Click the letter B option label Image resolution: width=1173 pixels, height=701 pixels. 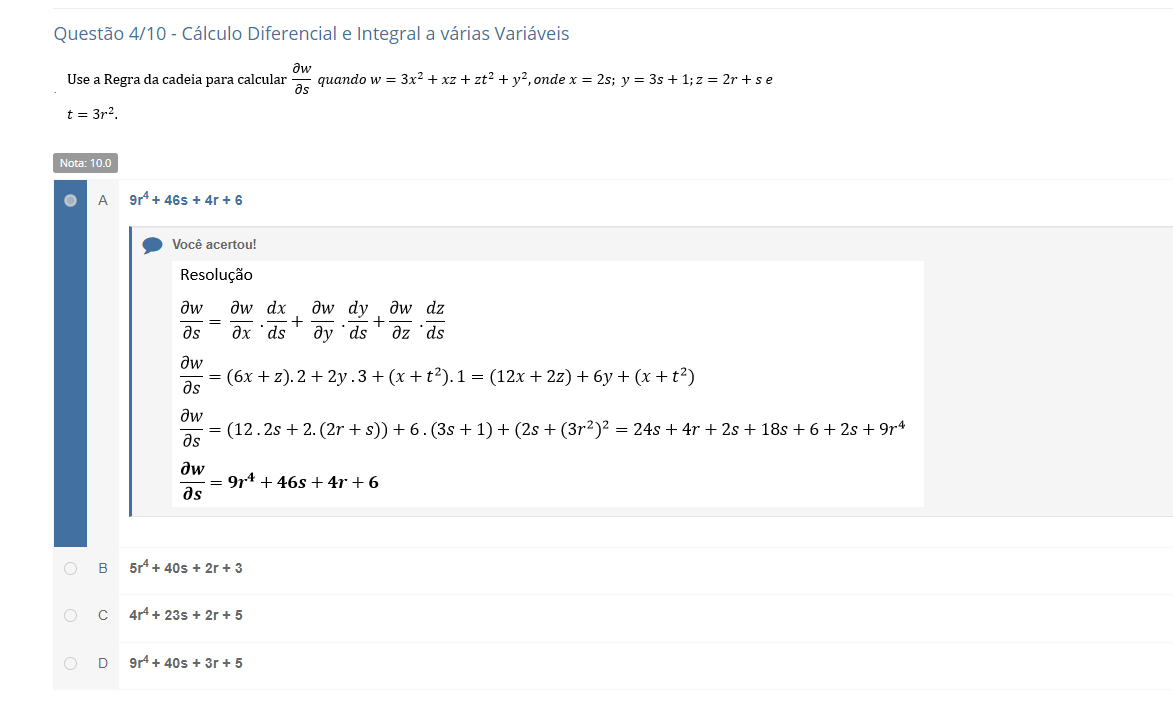point(102,569)
